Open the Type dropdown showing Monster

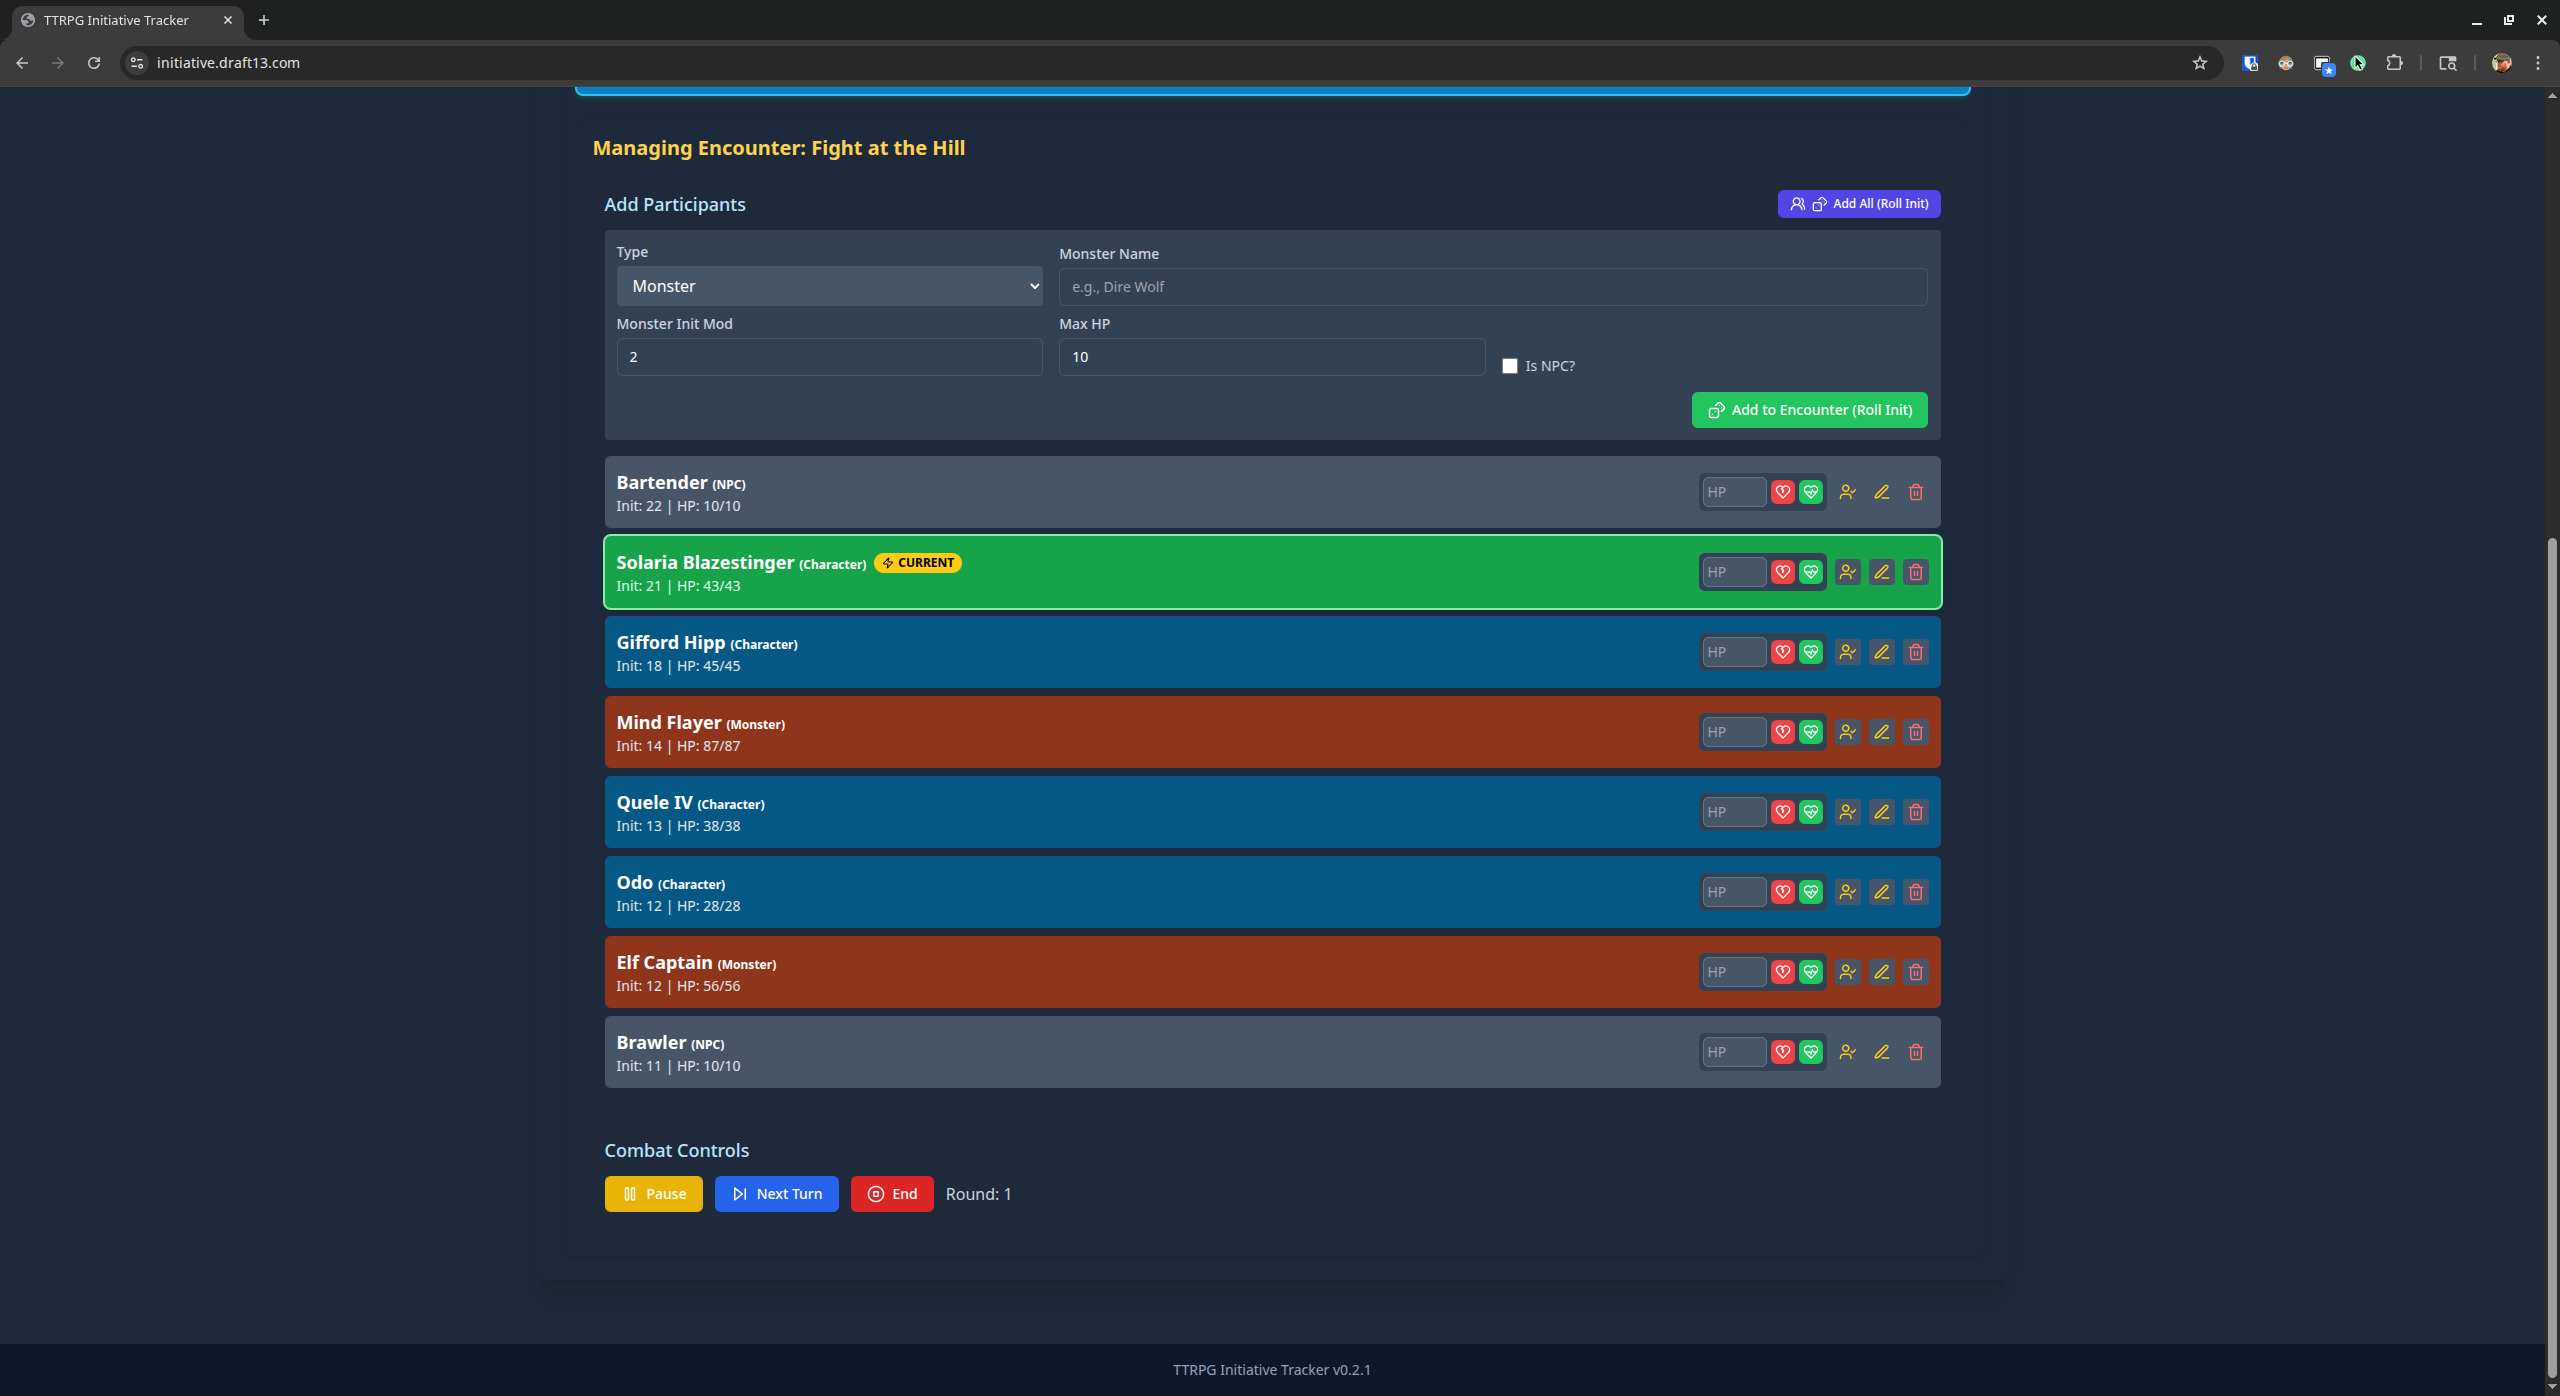(829, 286)
